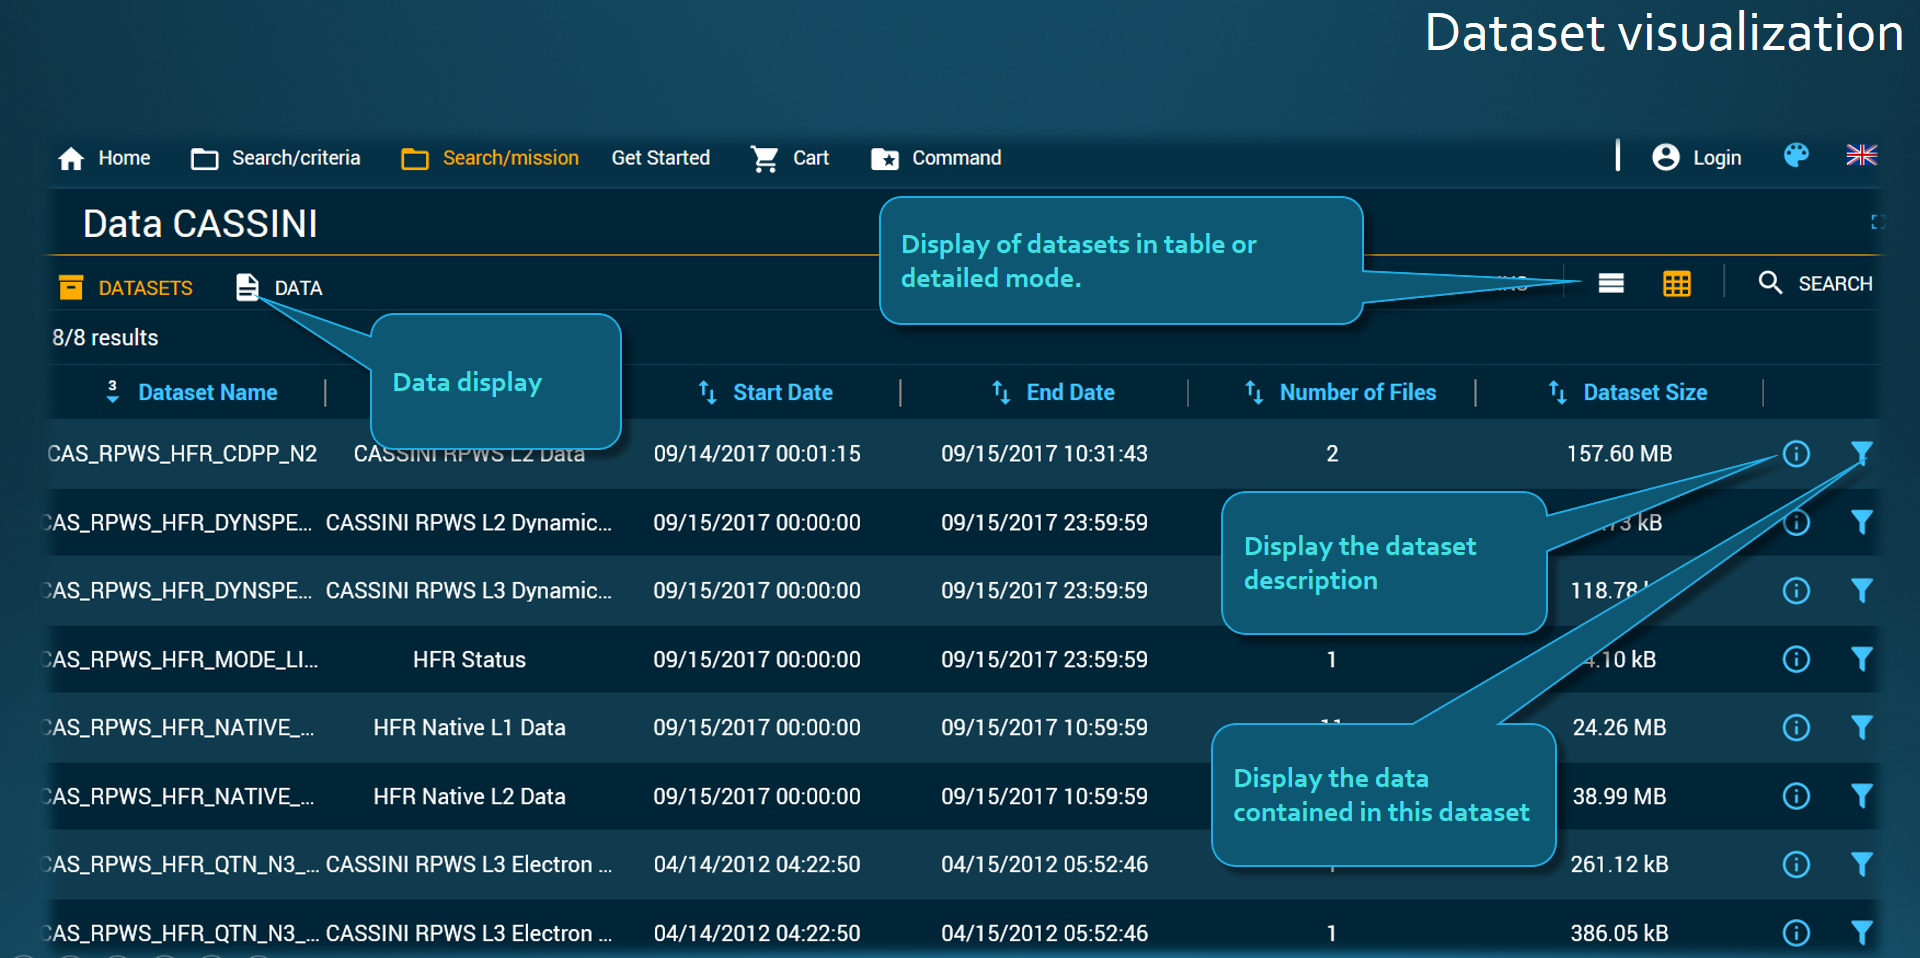This screenshot has height=958, width=1920.
Task: Change language via UK flag icon
Action: click(1861, 155)
